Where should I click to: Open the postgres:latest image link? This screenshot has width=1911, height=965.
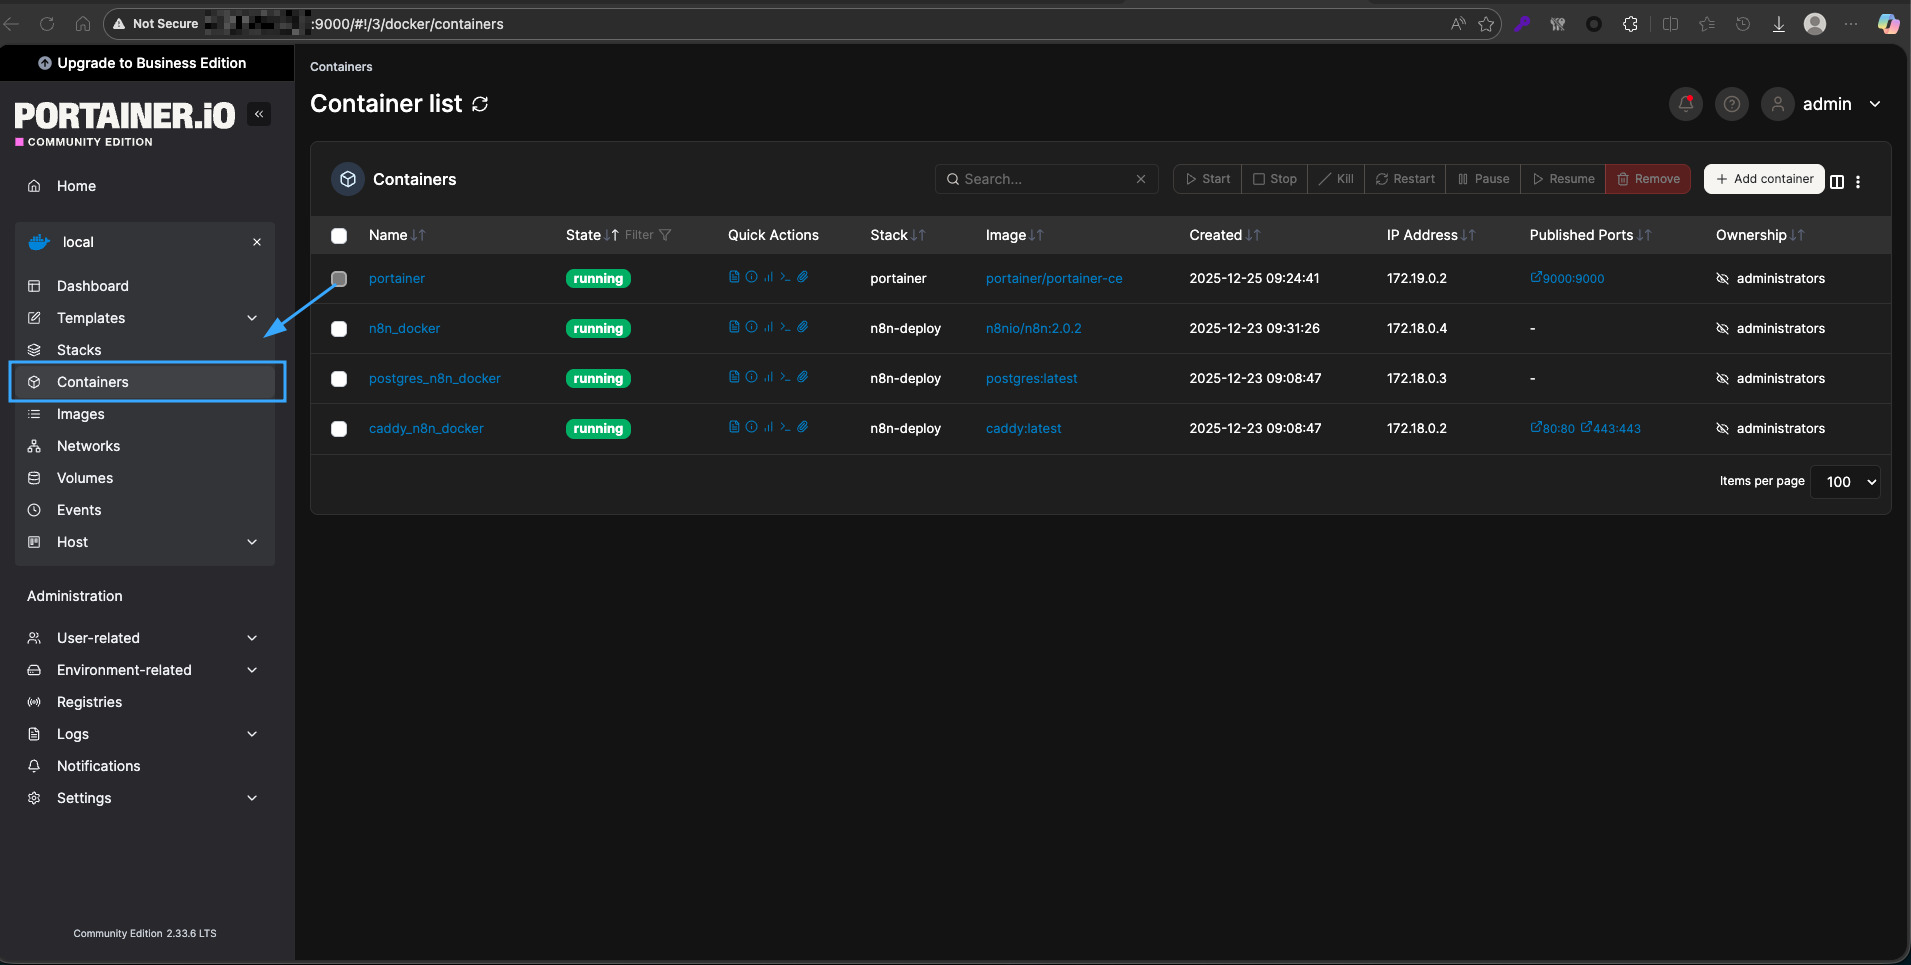point(1031,379)
